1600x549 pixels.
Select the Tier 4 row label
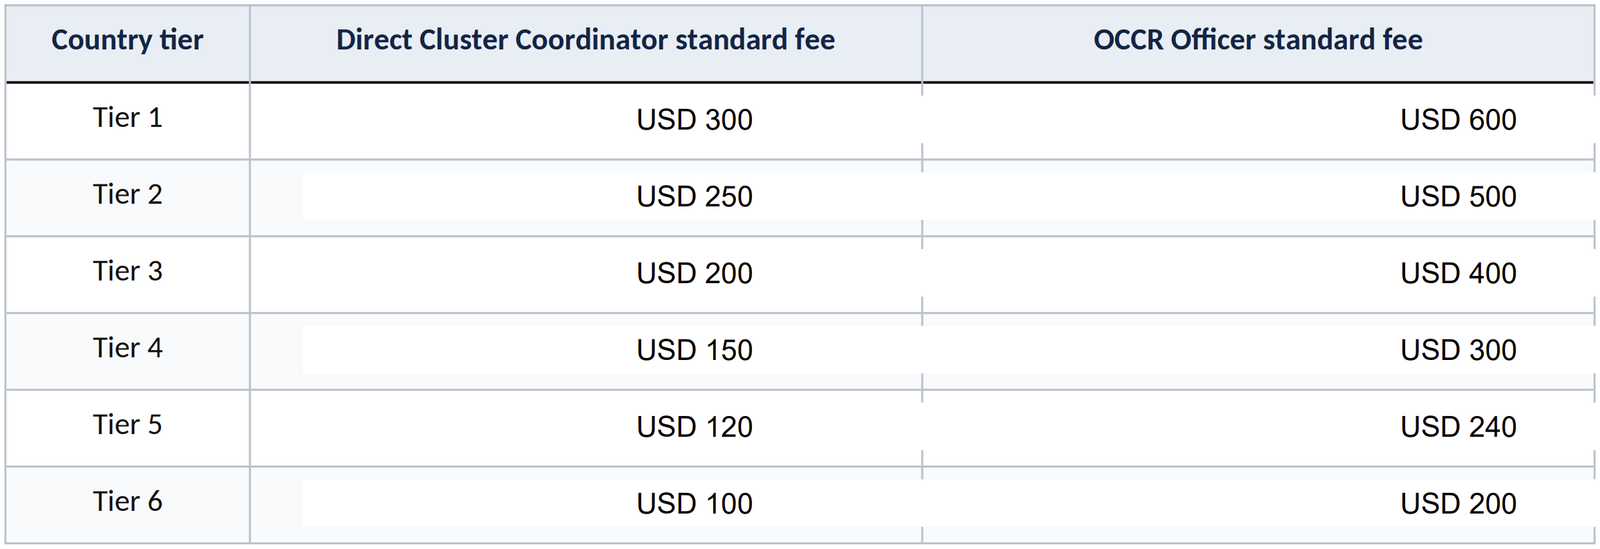pos(127,348)
